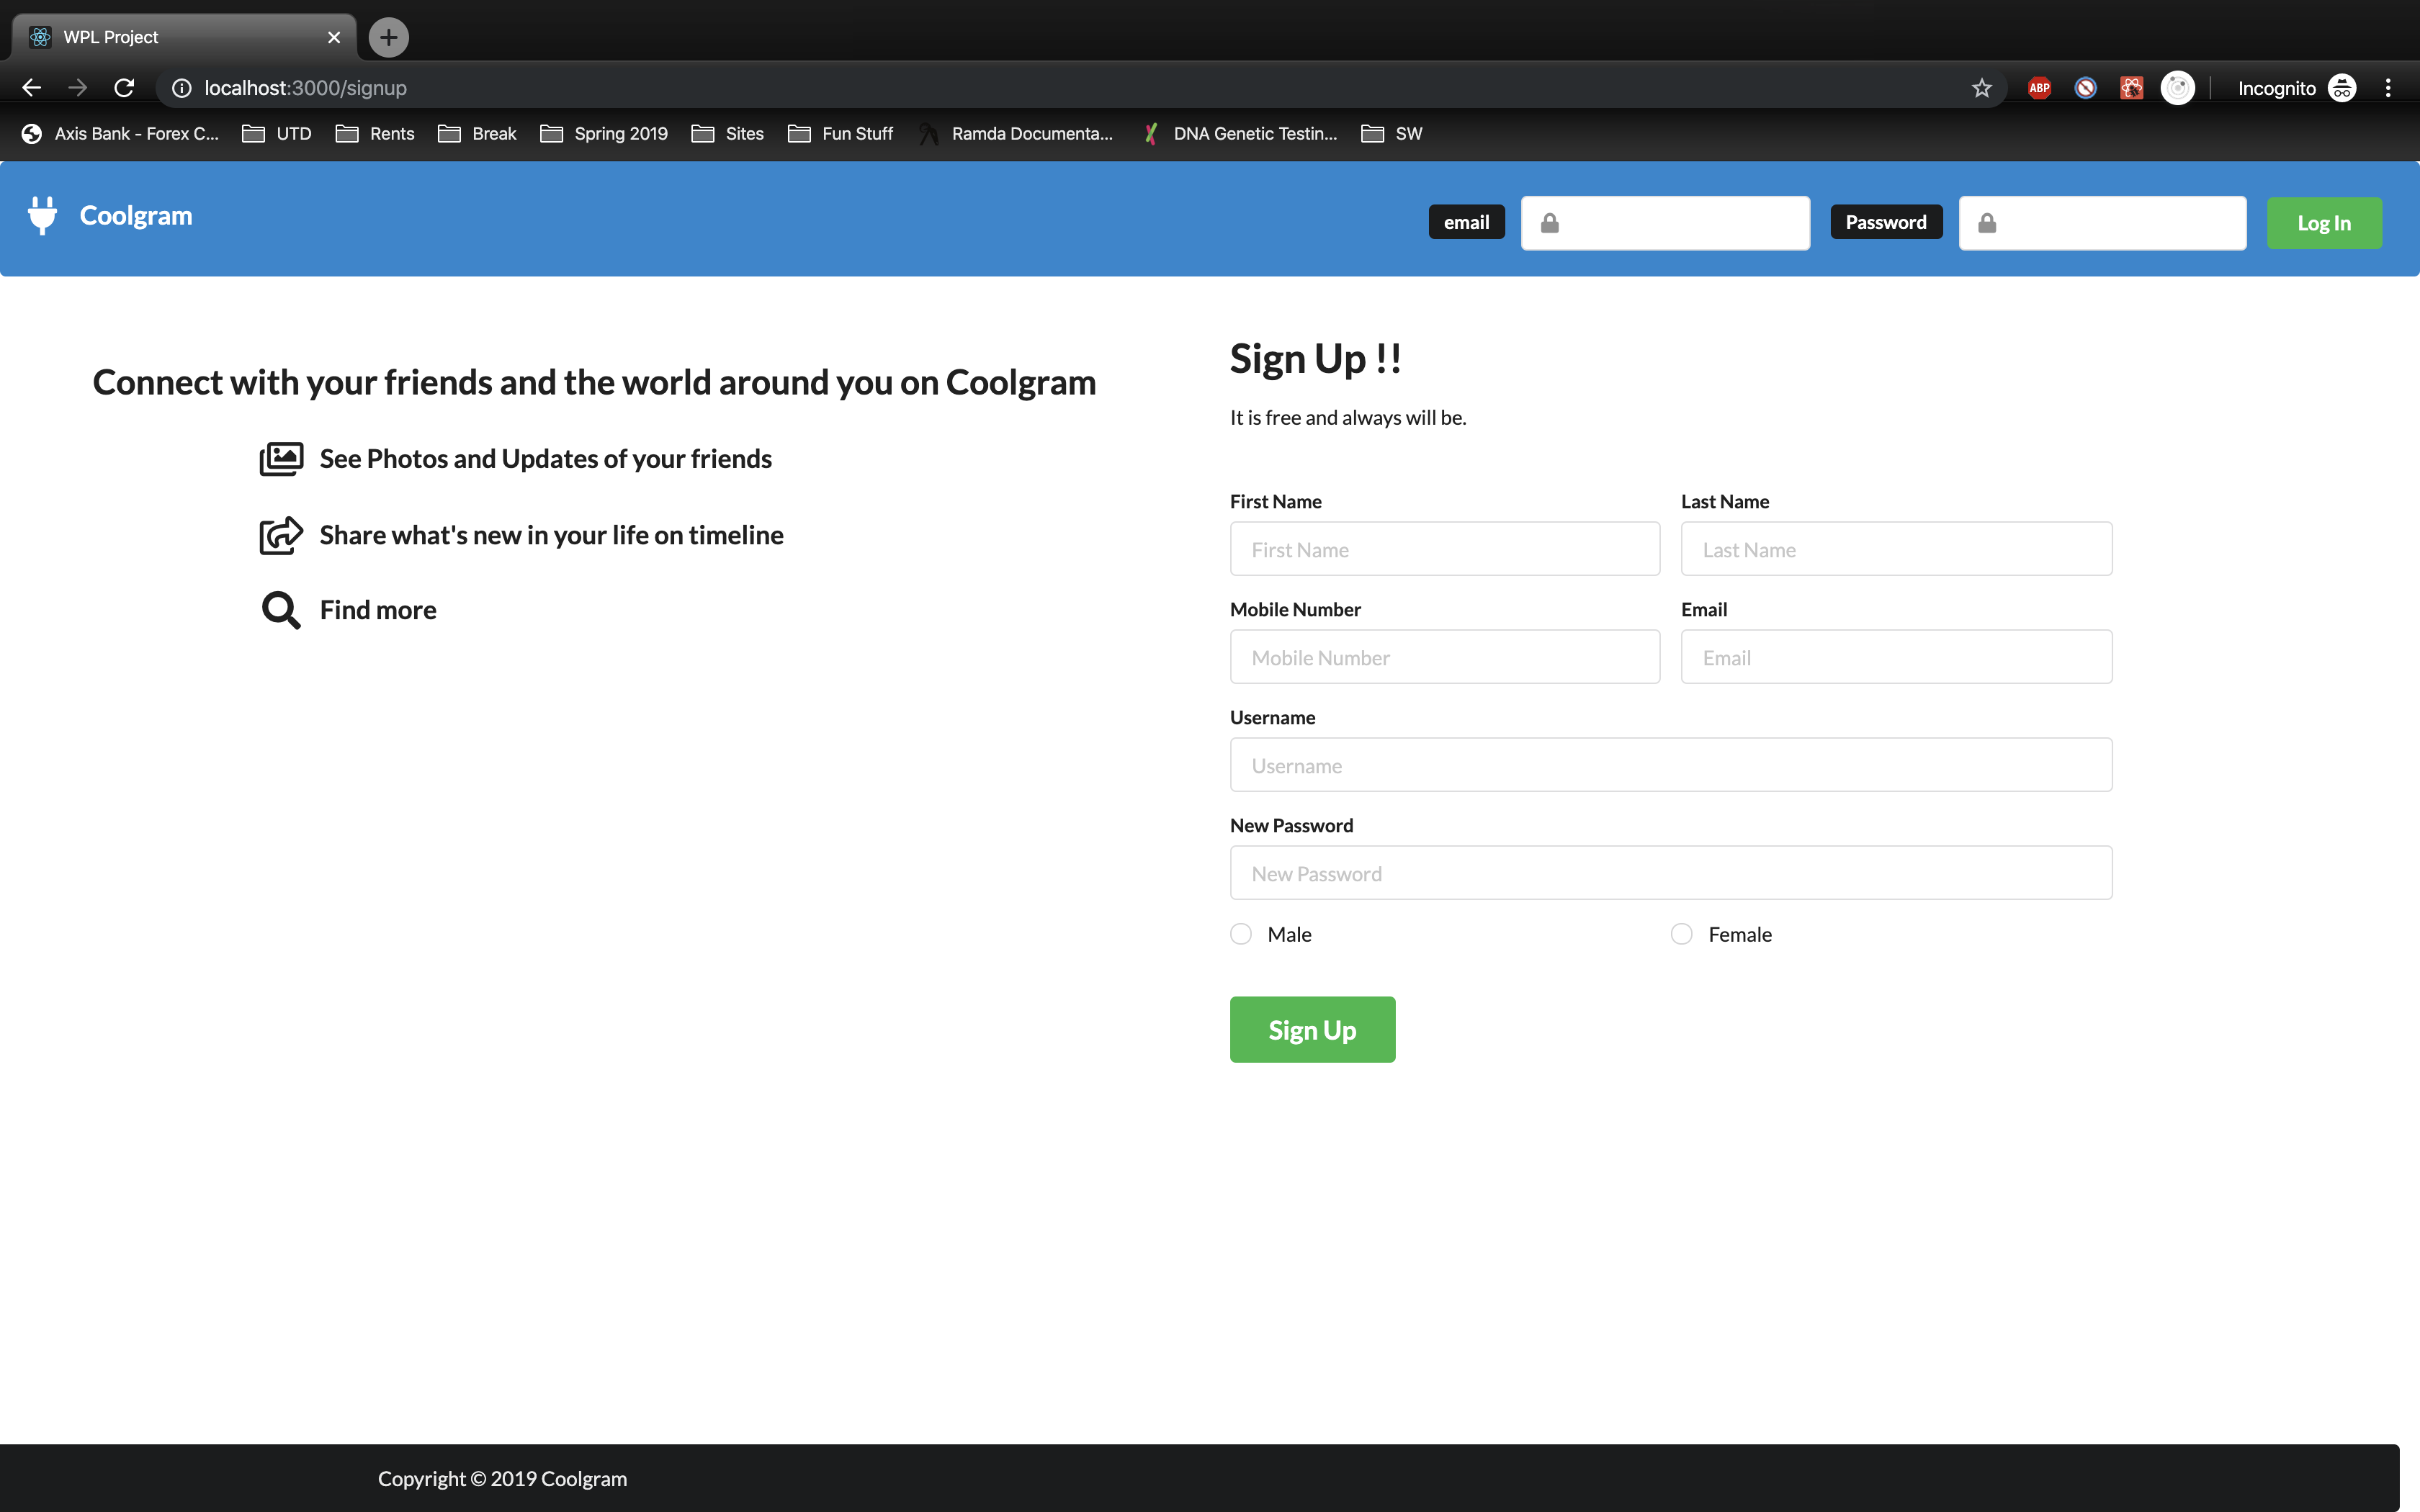Click the photos icon beside See Photos
This screenshot has height=1512, width=2420.
tap(281, 459)
